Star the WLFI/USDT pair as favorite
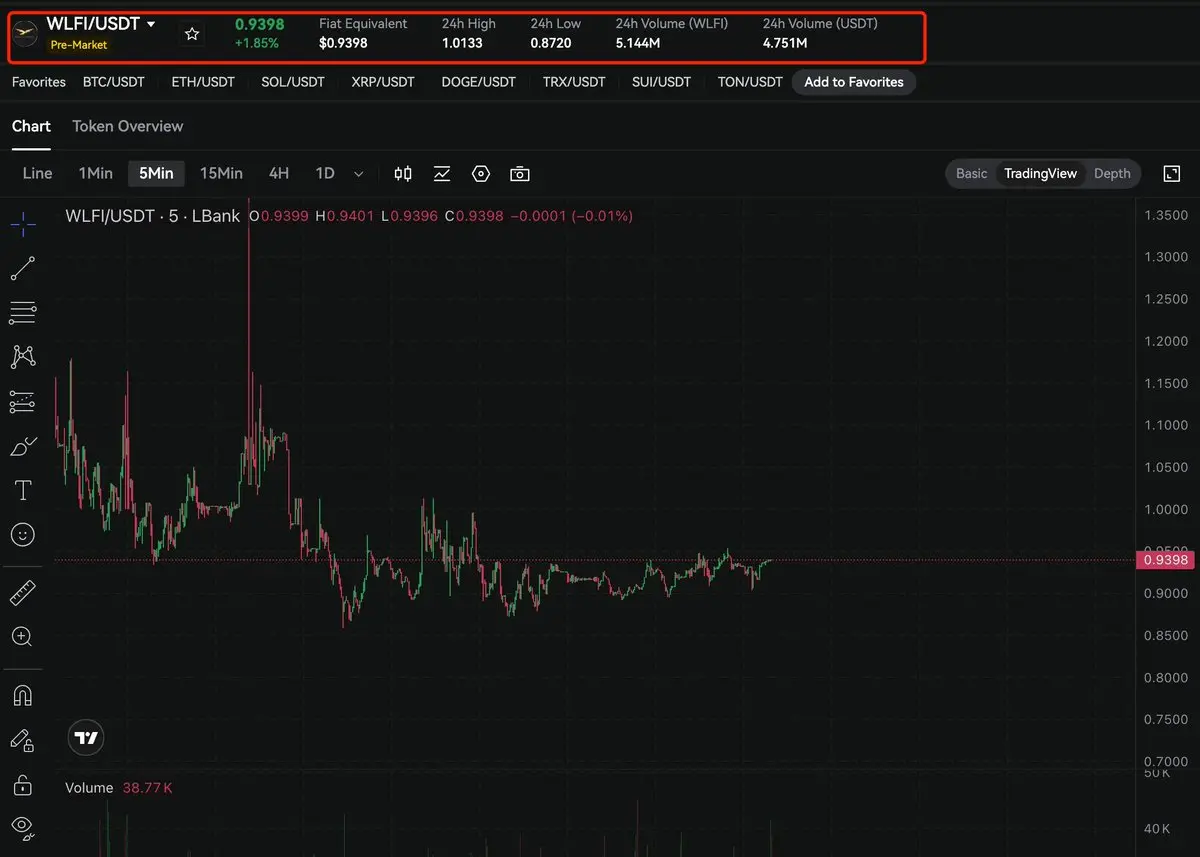The width and height of the screenshot is (1200, 857). click(x=192, y=34)
